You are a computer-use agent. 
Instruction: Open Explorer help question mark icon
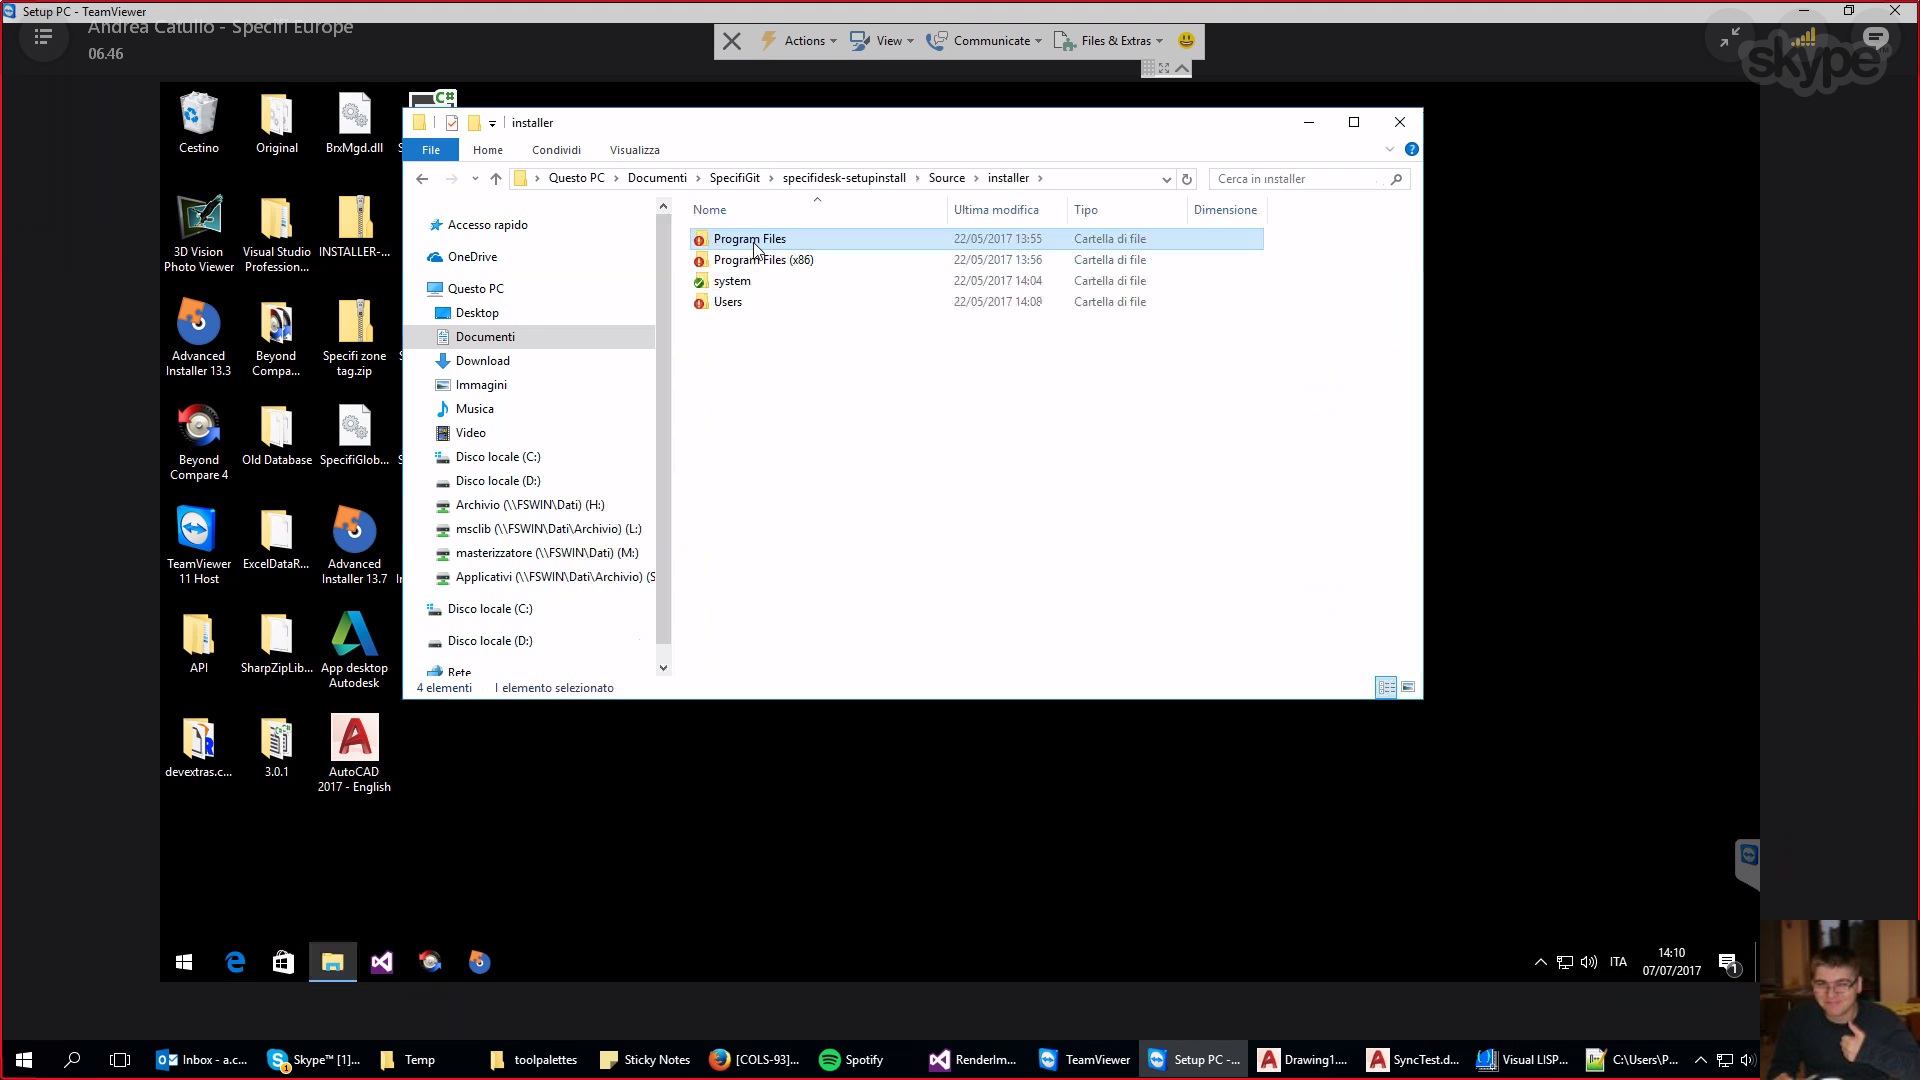pyautogui.click(x=1411, y=149)
